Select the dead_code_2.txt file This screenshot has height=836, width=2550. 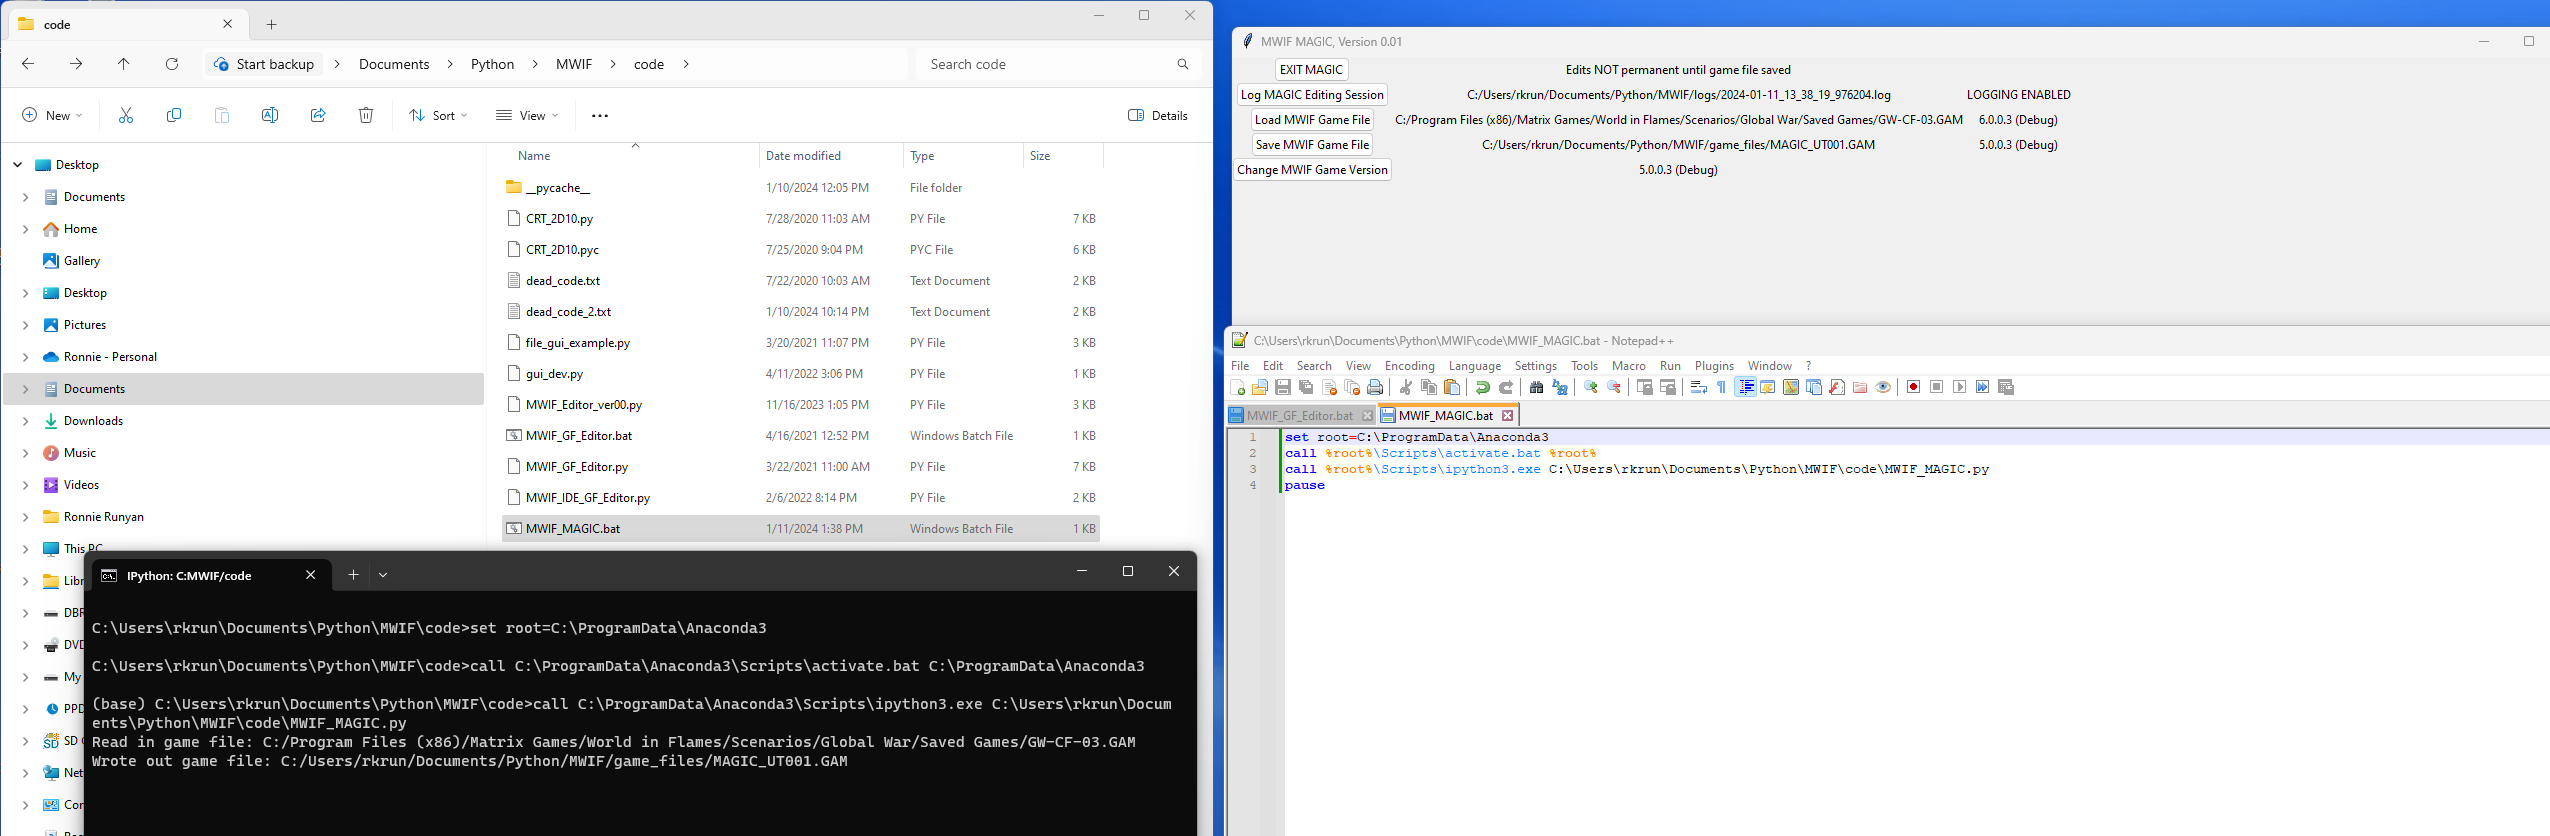pyautogui.click(x=800, y=312)
